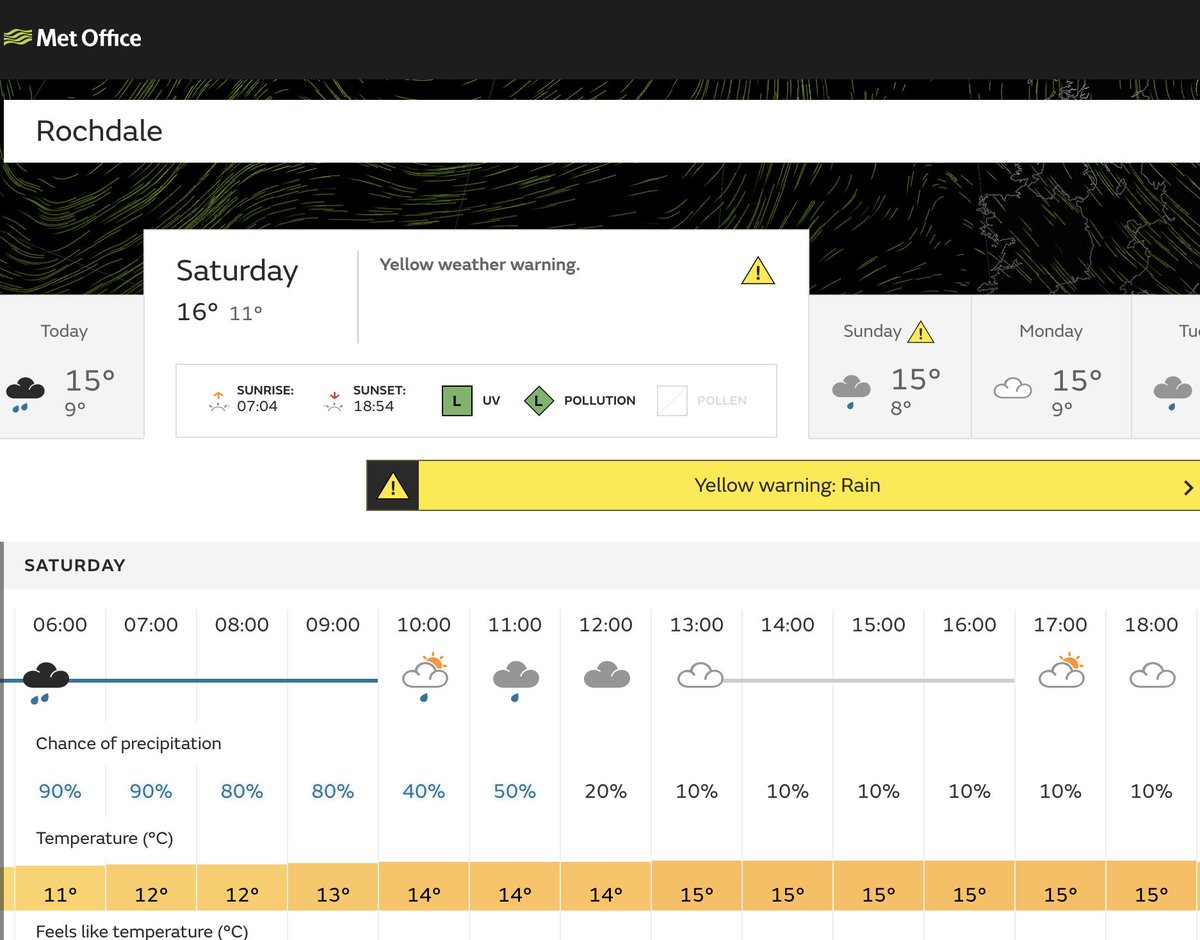Click the 06:00 temperature 11° cell
This screenshot has width=1200, height=940.
[60, 888]
